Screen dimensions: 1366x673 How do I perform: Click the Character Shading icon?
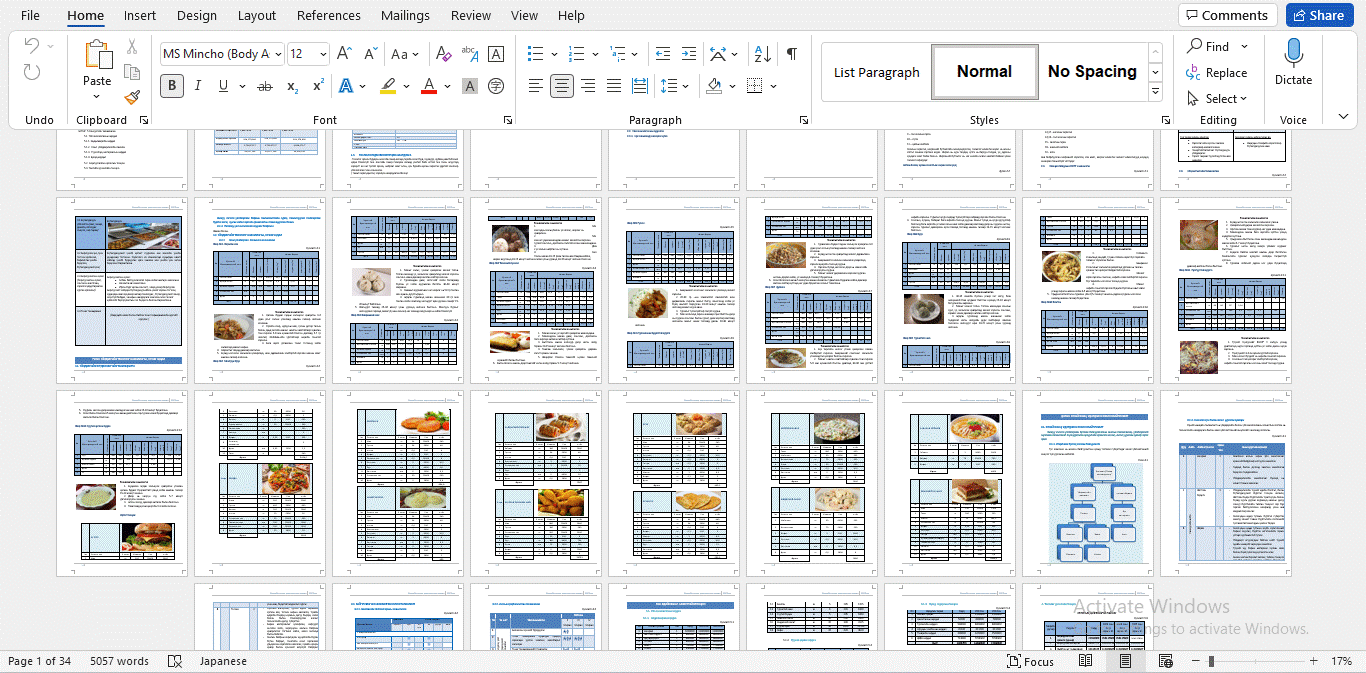click(470, 86)
